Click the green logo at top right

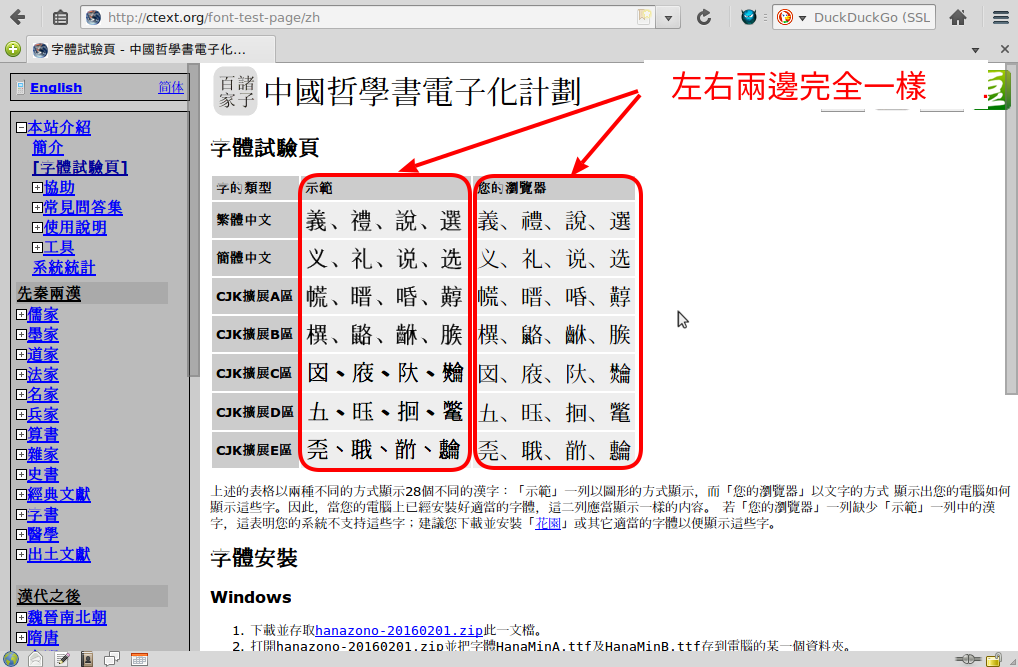(x=998, y=90)
